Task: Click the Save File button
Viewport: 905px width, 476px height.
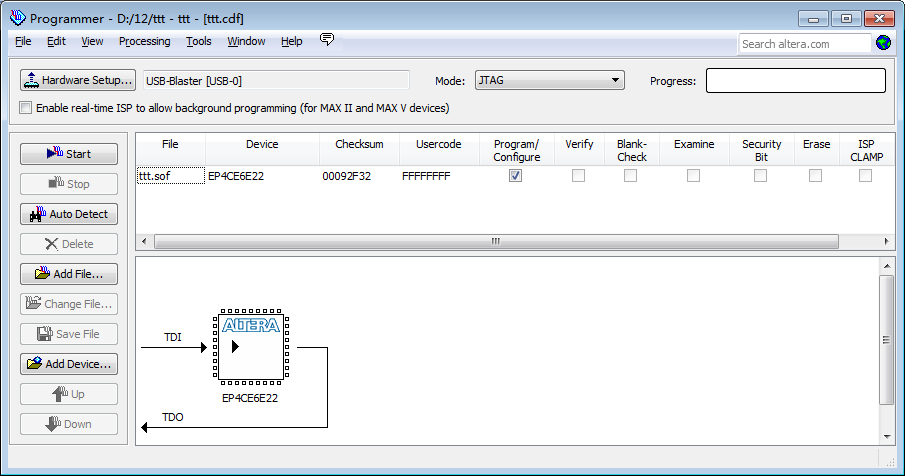Action: (x=69, y=334)
